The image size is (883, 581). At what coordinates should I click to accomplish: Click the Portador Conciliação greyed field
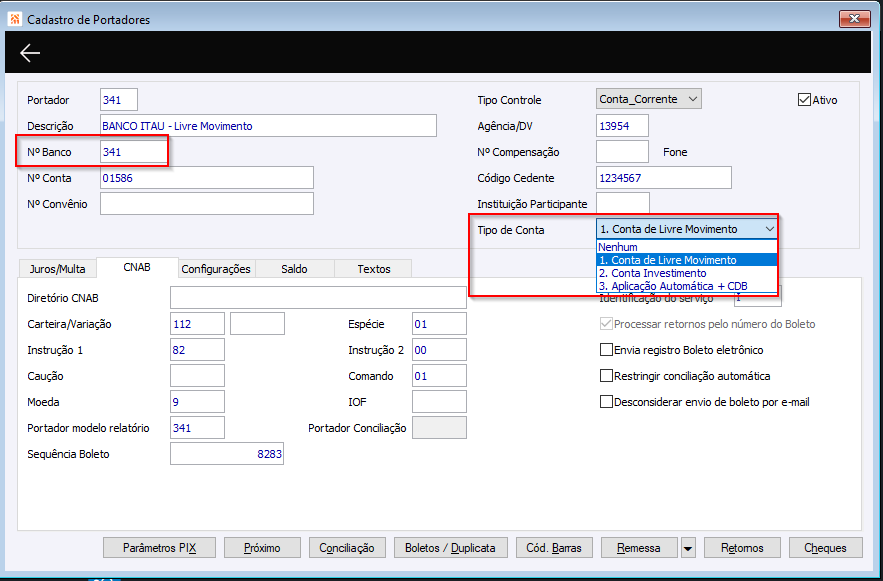point(439,428)
